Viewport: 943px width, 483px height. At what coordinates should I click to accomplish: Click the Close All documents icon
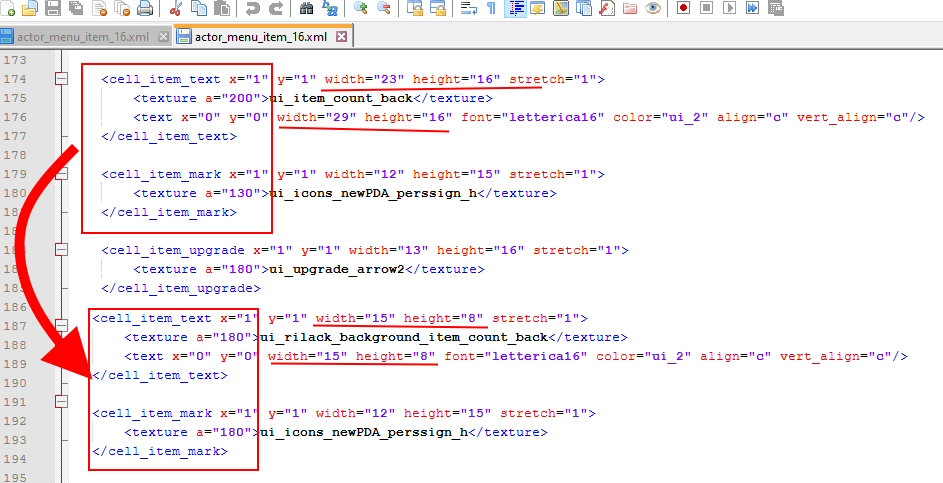(123, 8)
